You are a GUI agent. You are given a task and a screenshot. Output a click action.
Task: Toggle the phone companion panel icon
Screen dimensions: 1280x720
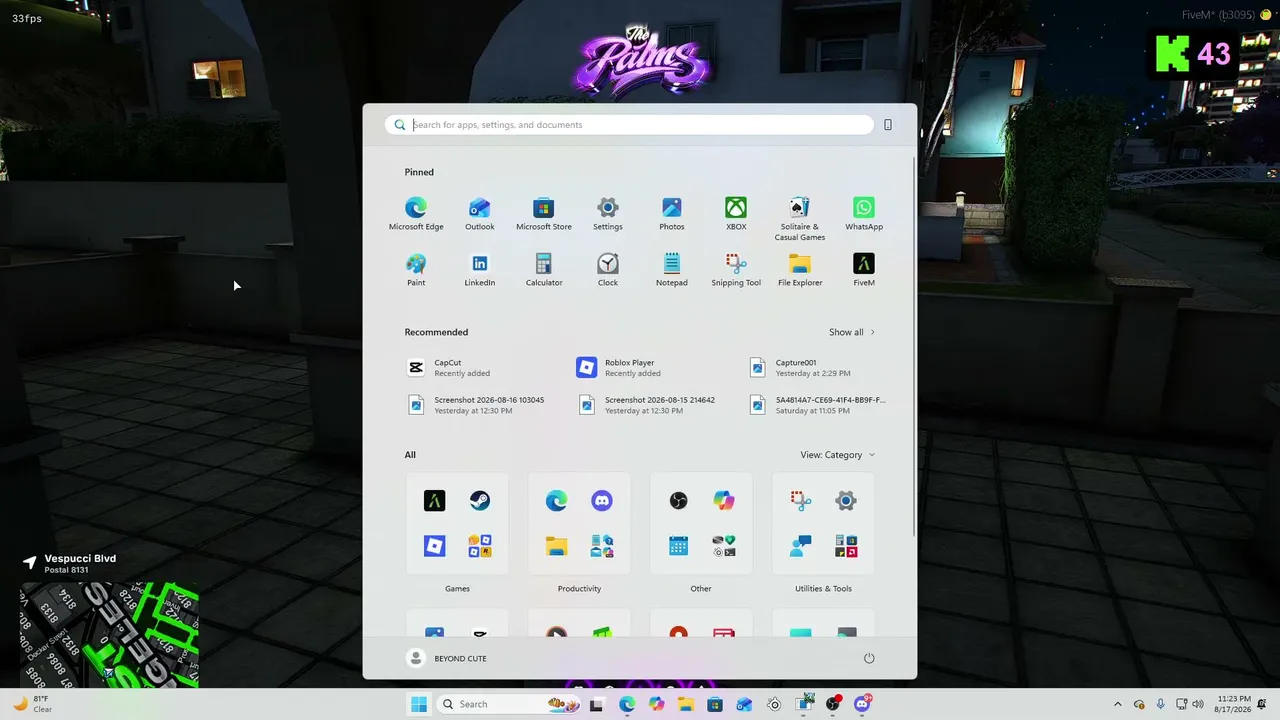[x=888, y=125]
